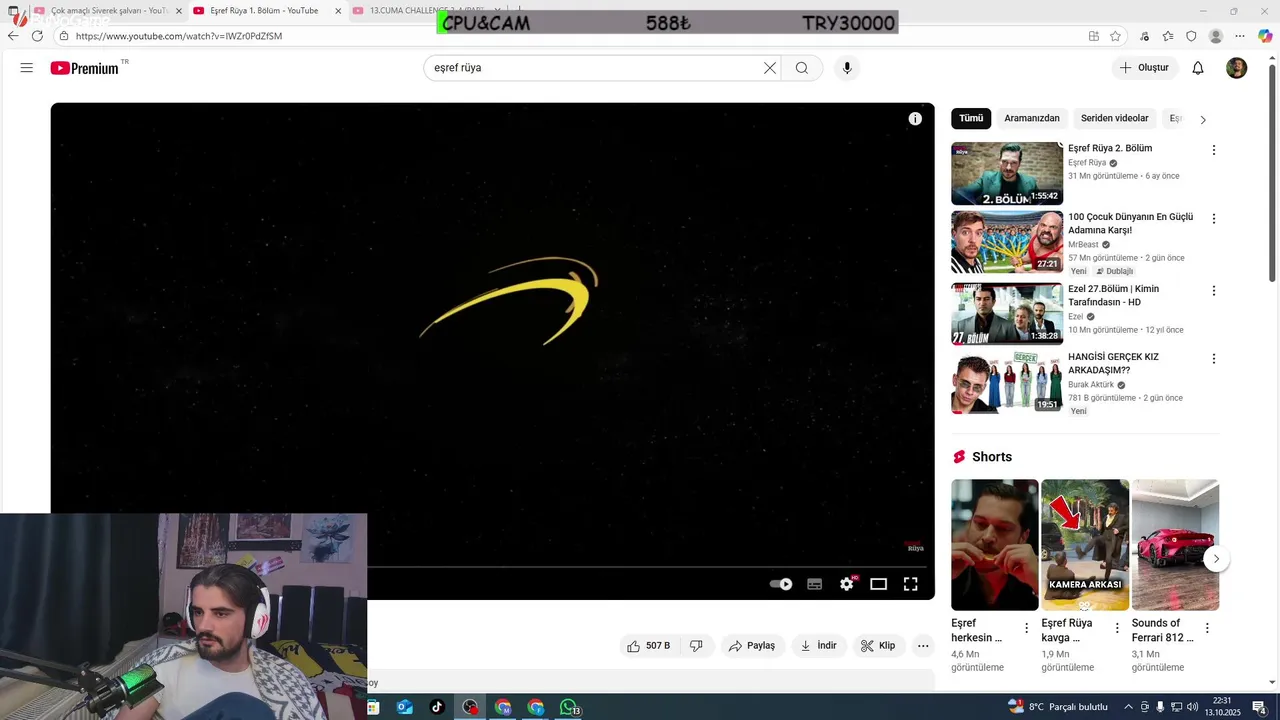This screenshot has width=1280, height=720.
Task: Open the YouTube account avatar menu
Action: pos(1237,68)
